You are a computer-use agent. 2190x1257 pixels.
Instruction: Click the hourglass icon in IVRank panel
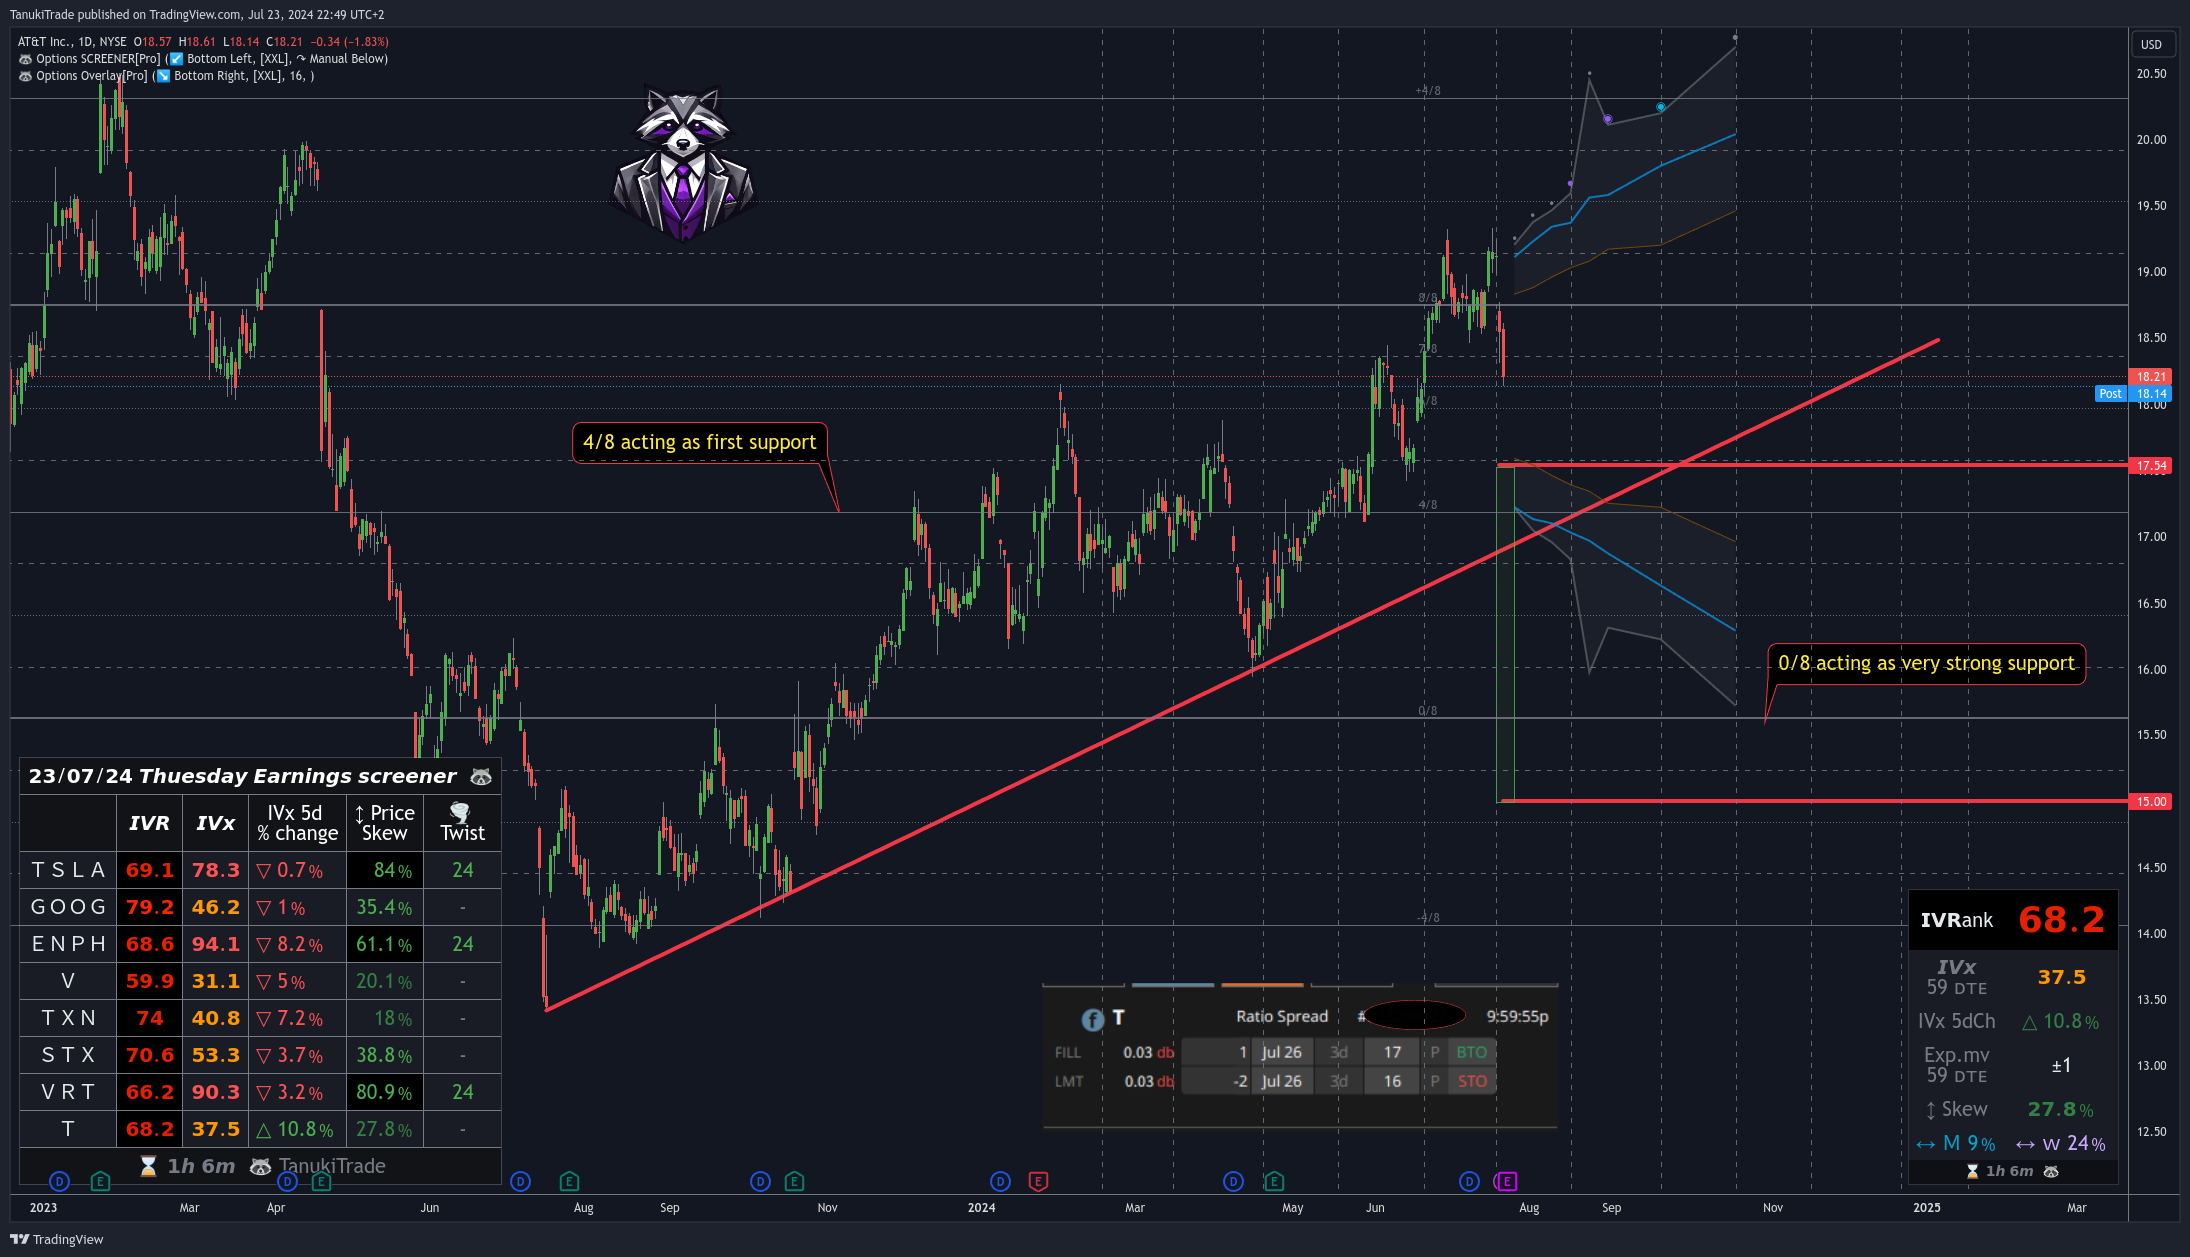(x=1972, y=1171)
